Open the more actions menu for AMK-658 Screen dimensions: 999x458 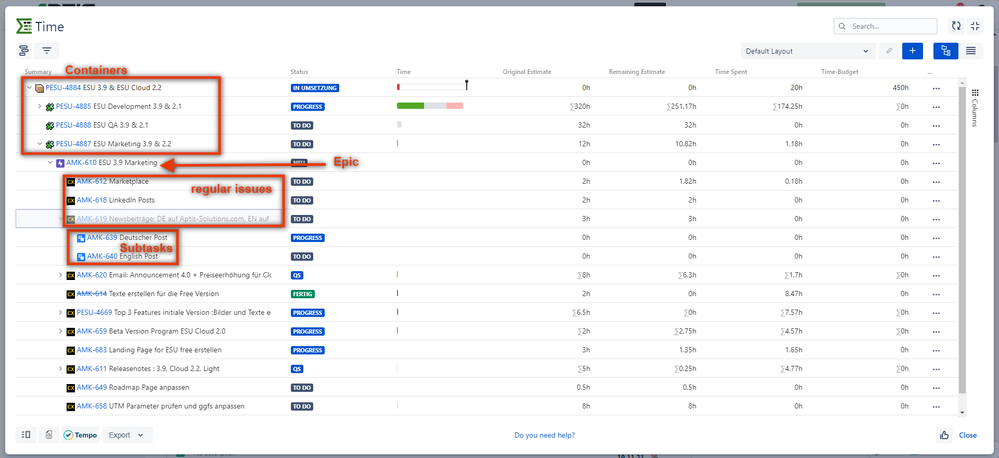coord(936,406)
